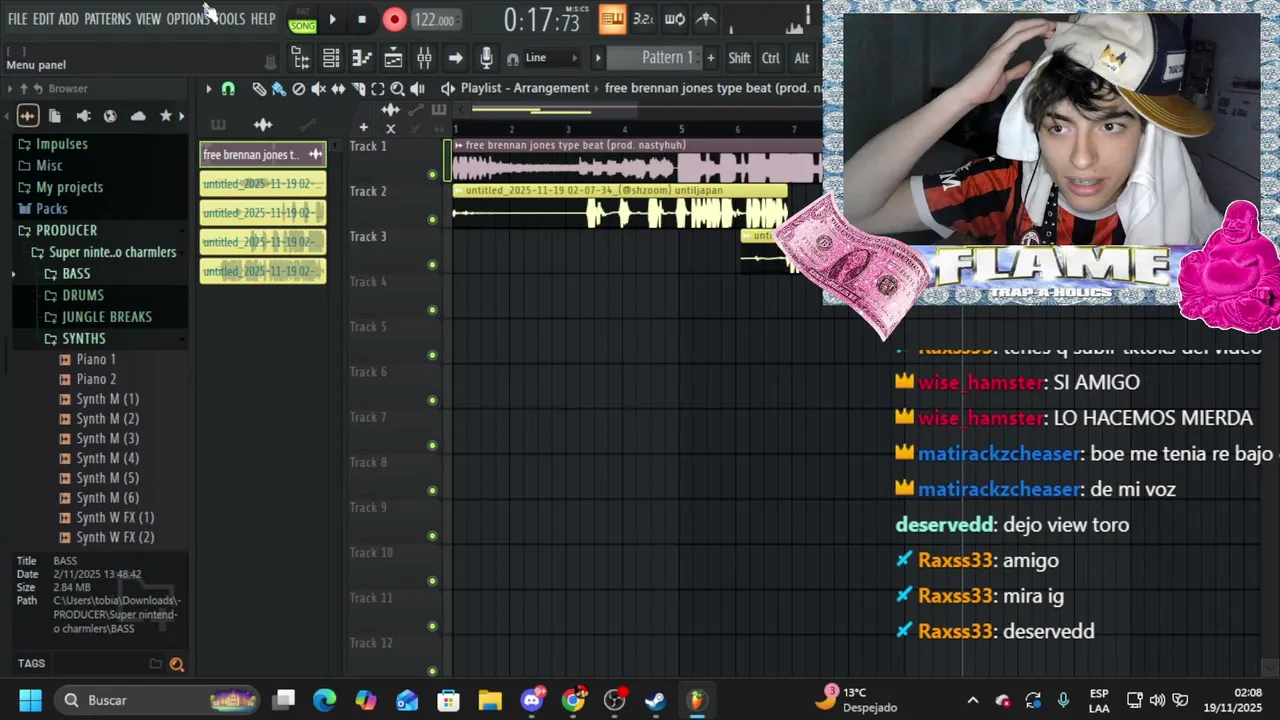Click the arrow left of Pattern 1

(x=598, y=58)
